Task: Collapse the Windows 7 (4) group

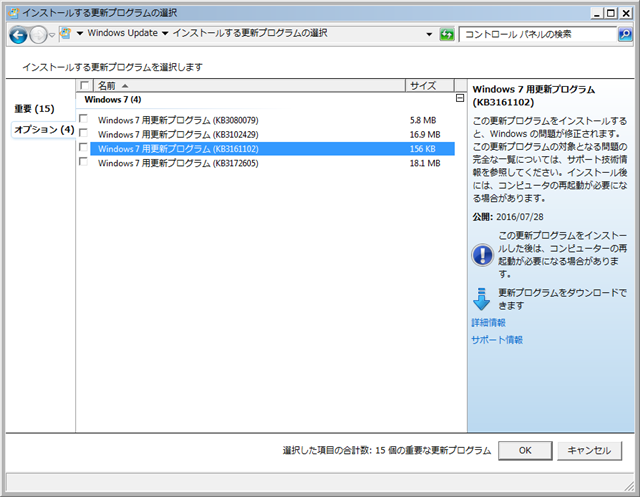Action: [460, 98]
